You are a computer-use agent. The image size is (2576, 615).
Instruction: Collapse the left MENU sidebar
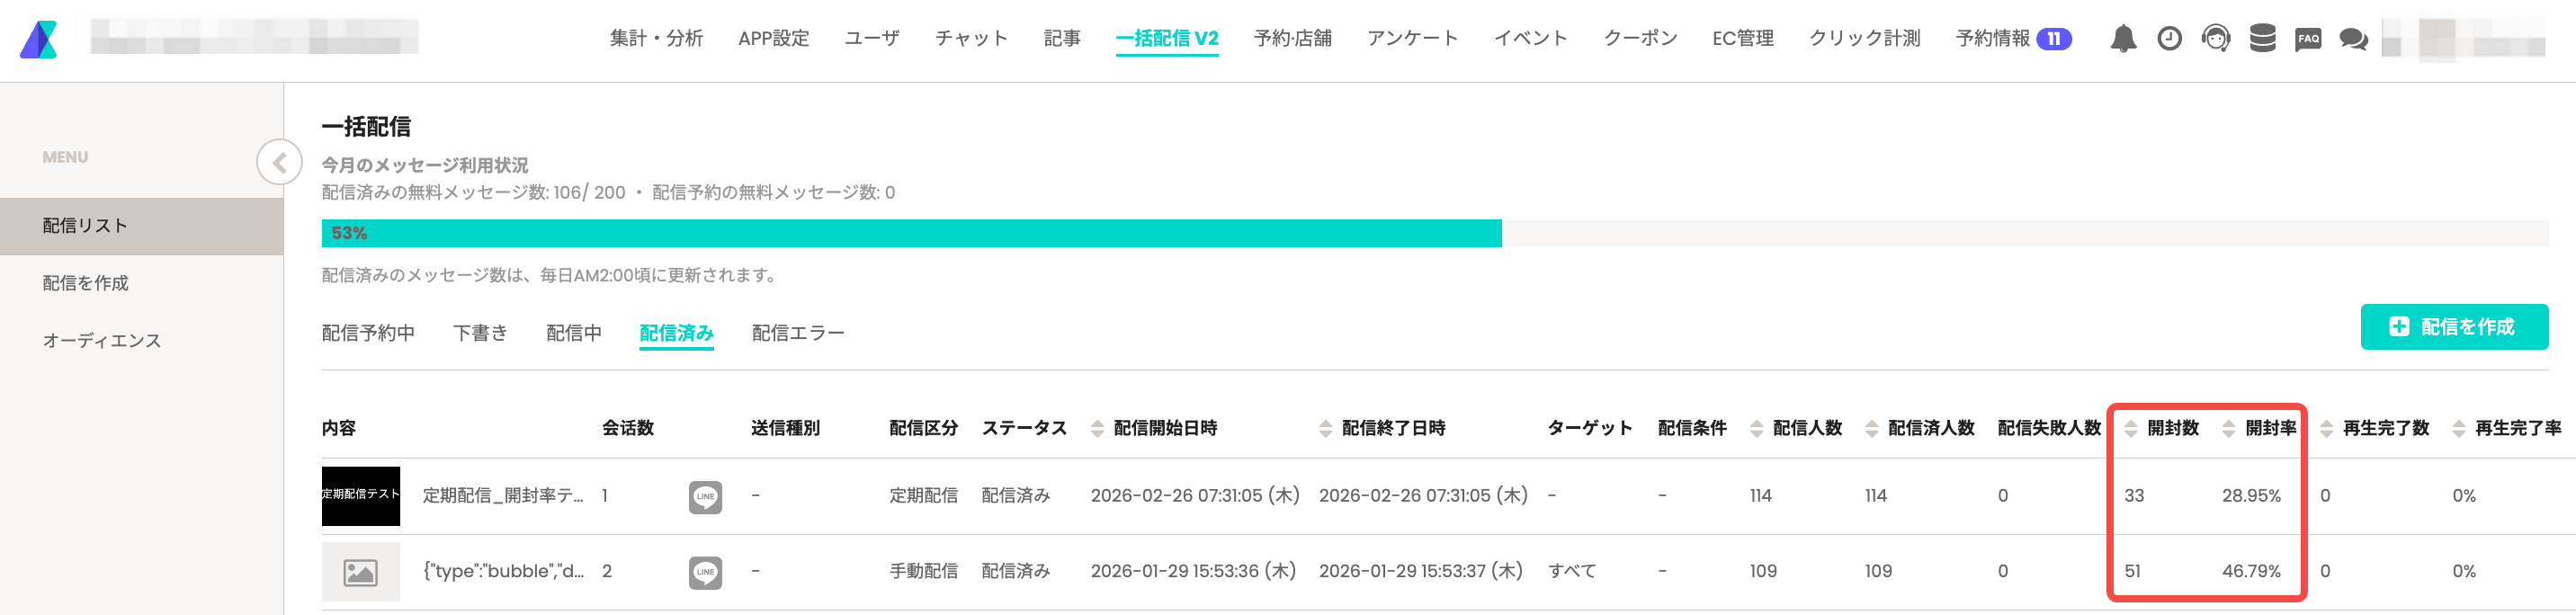tap(279, 162)
